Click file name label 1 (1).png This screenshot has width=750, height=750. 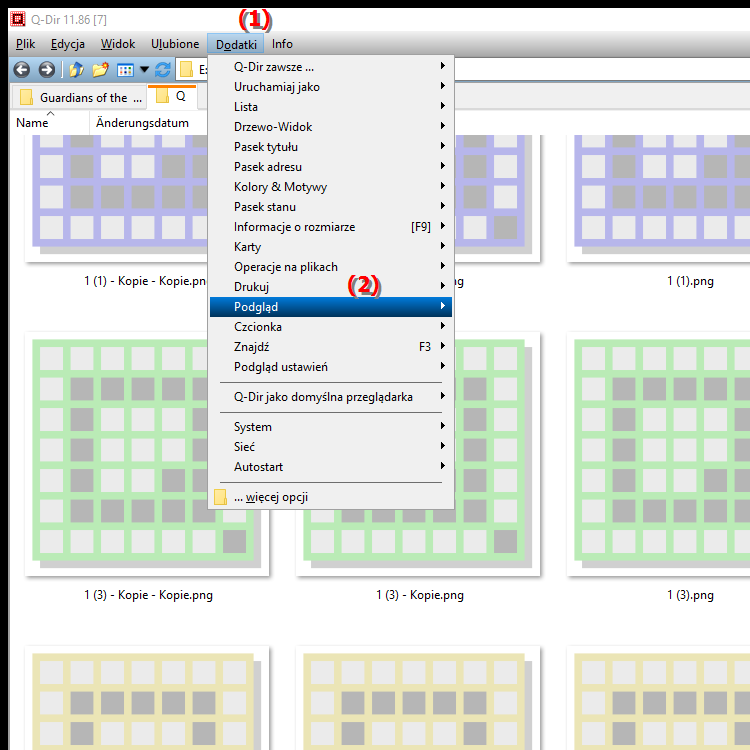(690, 281)
